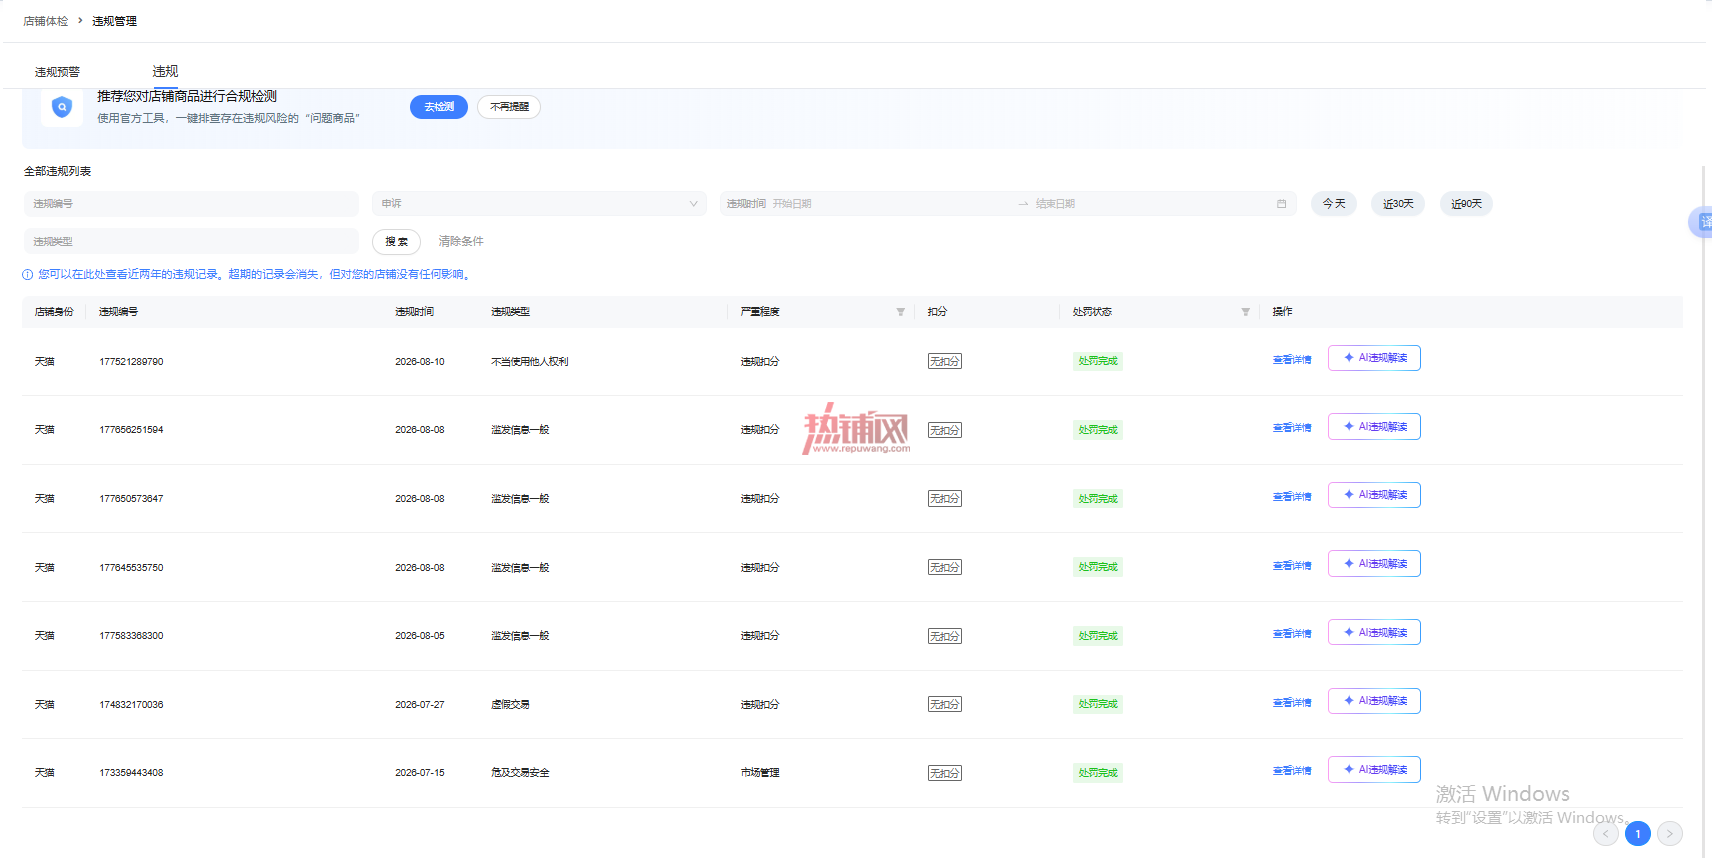Click the 违规时间 column header
The width and height of the screenshot is (1712, 858).
pos(414,312)
